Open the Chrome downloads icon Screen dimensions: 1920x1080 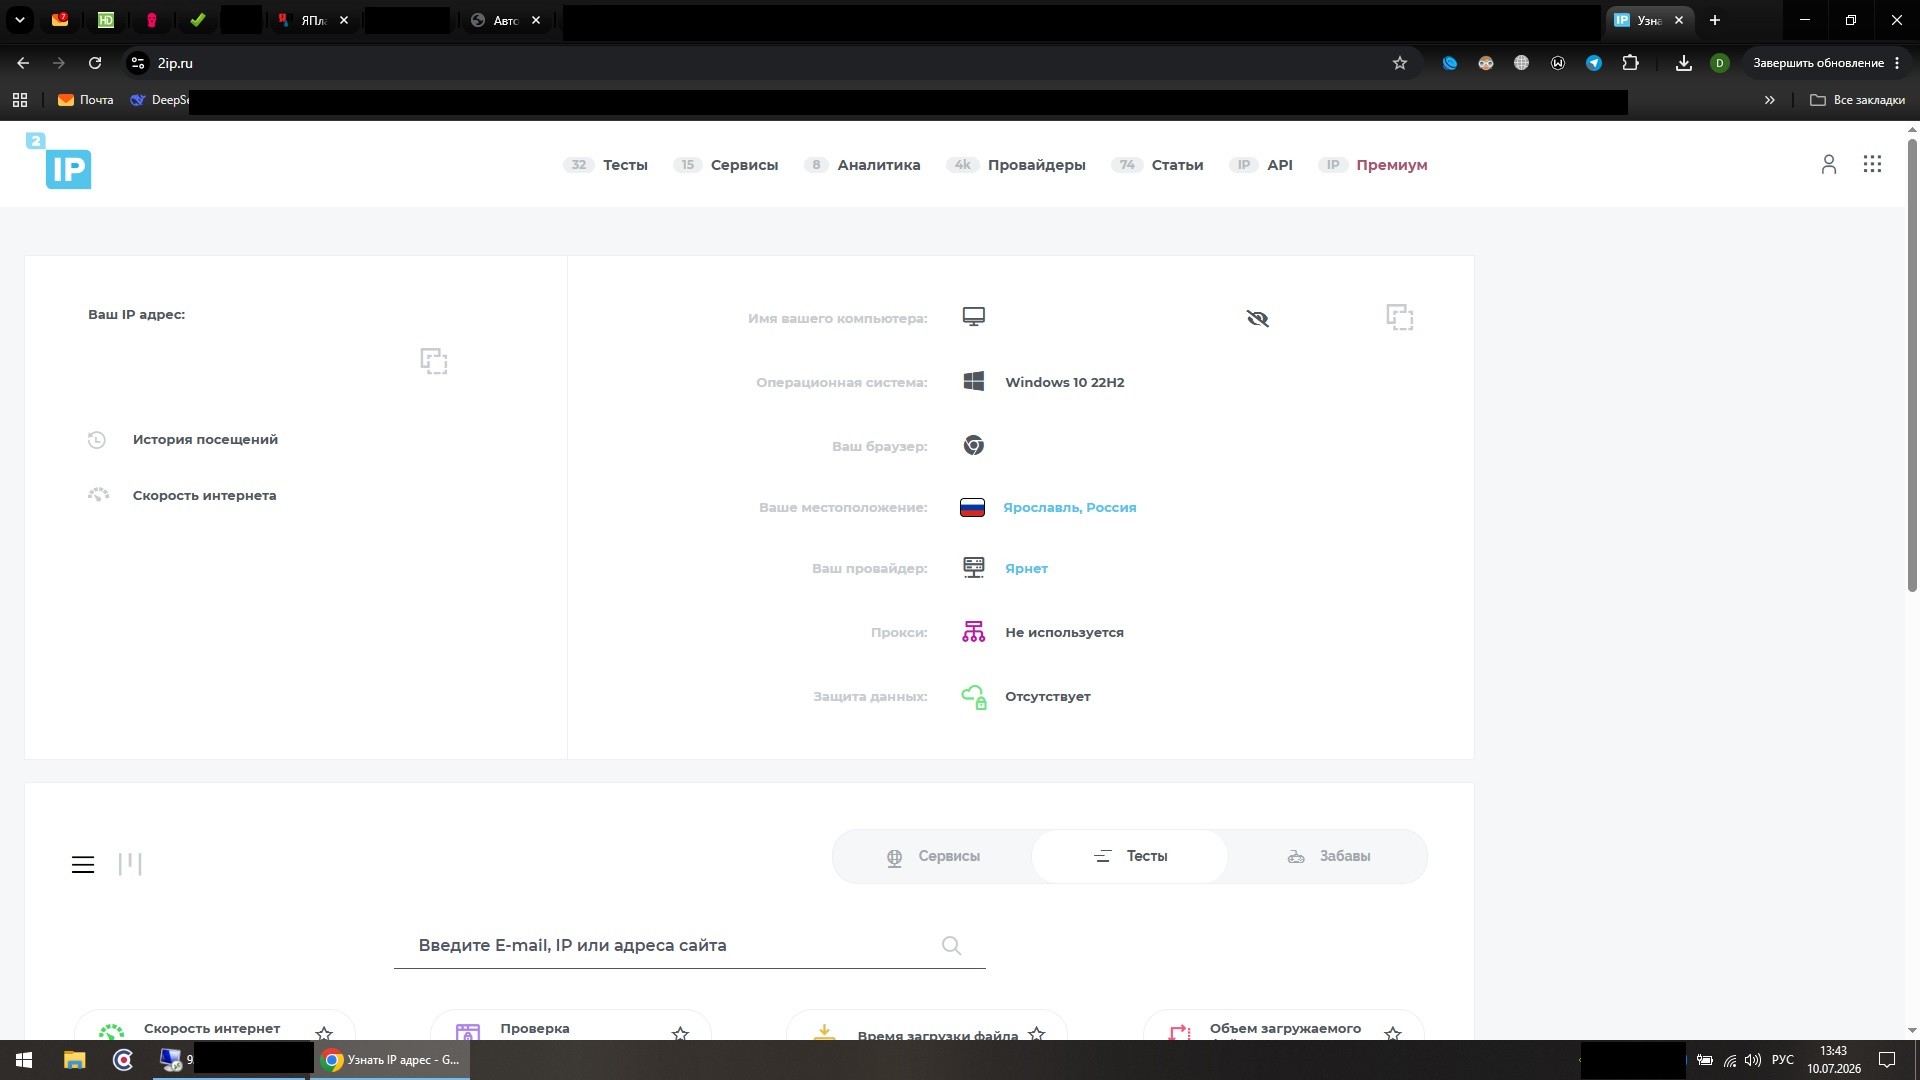pyautogui.click(x=1684, y=63)
